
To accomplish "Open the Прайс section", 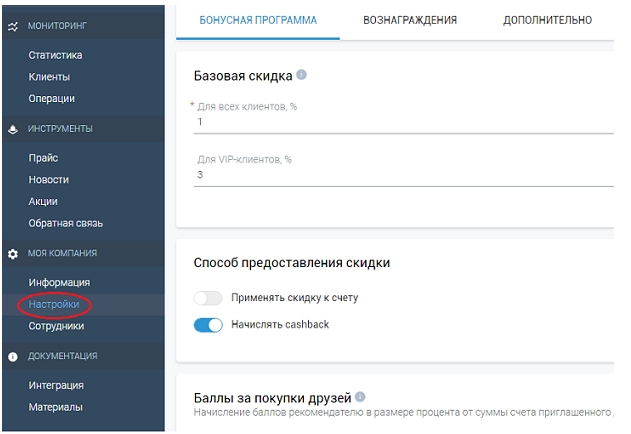I will click(x=44, y=158).
